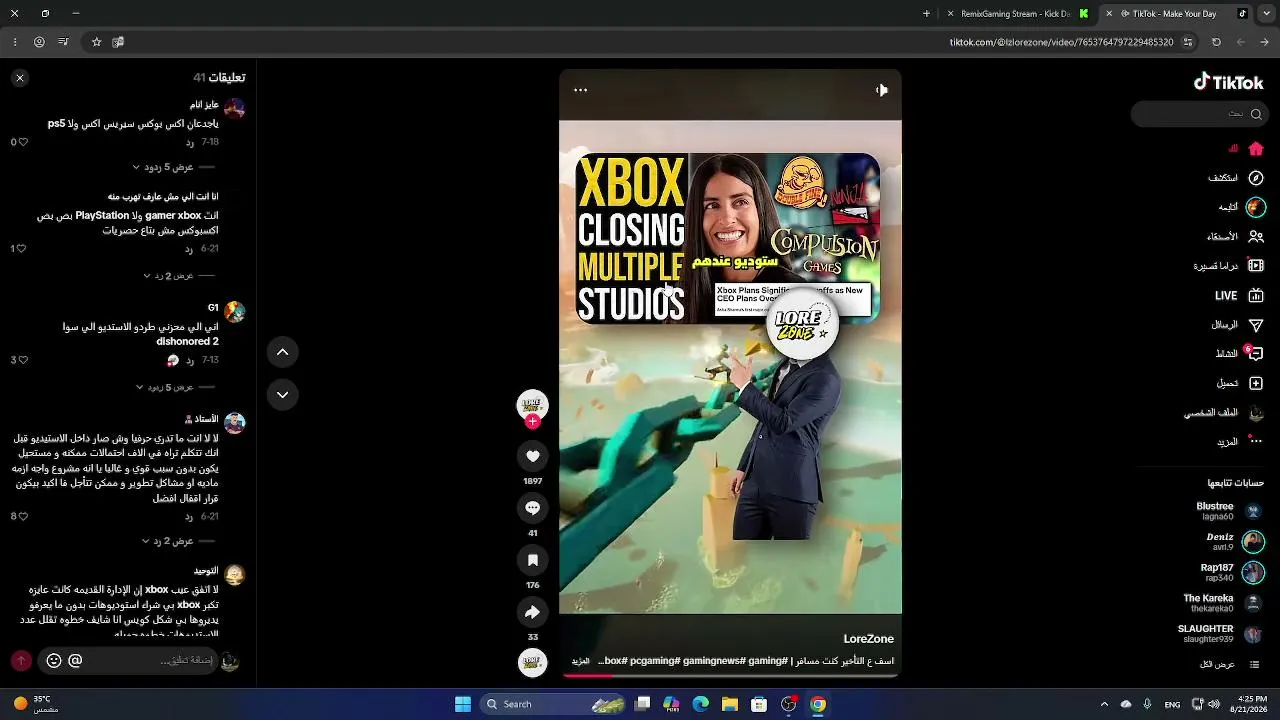Click the TikTok search field

1199,114
